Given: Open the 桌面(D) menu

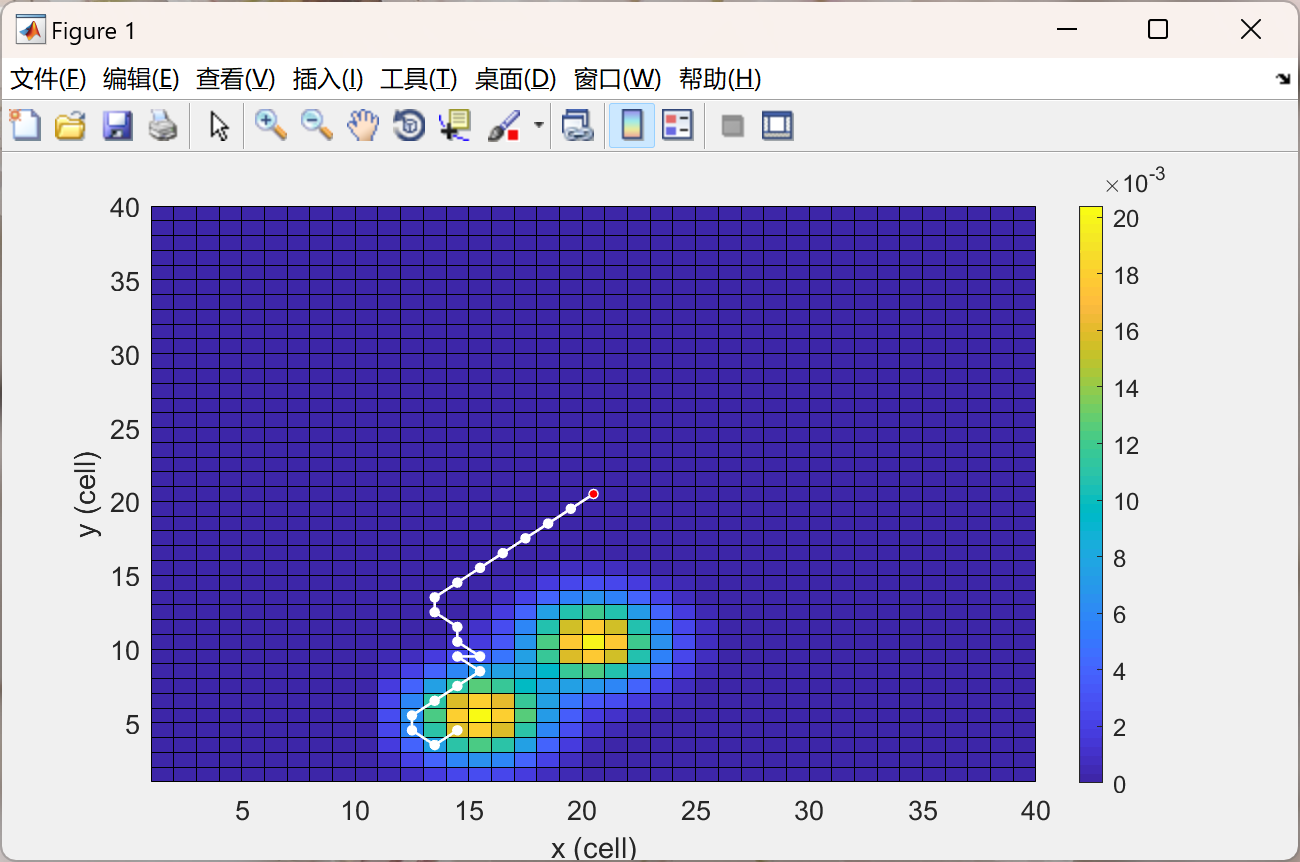Looking at the screenshot, I should [x=515, y=79].
